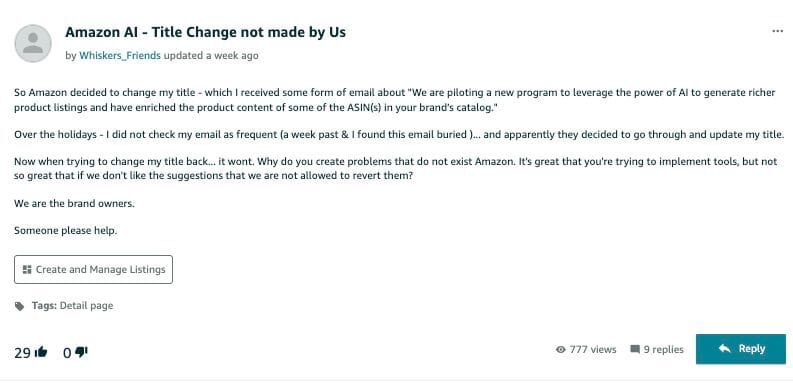Click the thumbs down icon
Image resolution: width=793 pixels, height=383 pixels.
point(81,352)
